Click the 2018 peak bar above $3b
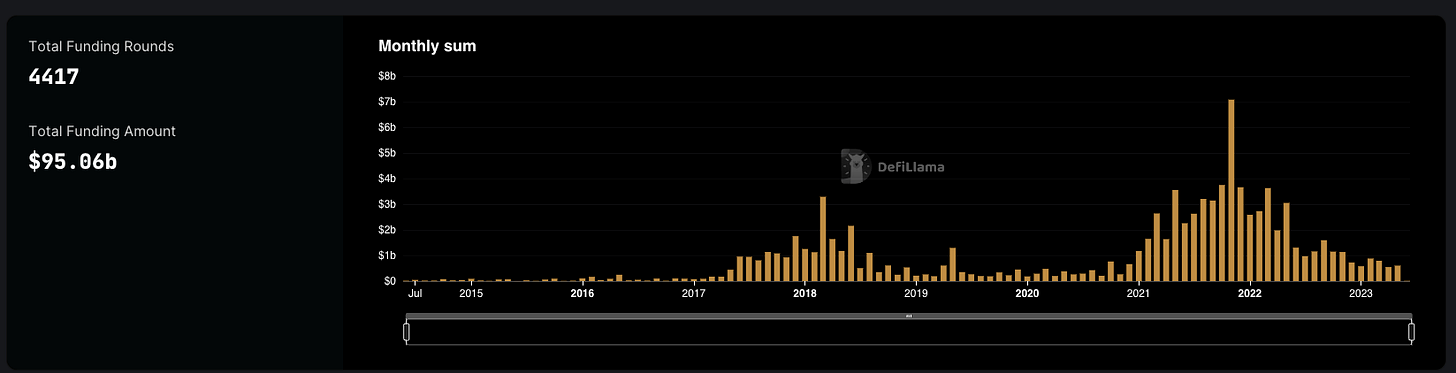The width and height of the screenshot is (1456, 373). [823, 239]
